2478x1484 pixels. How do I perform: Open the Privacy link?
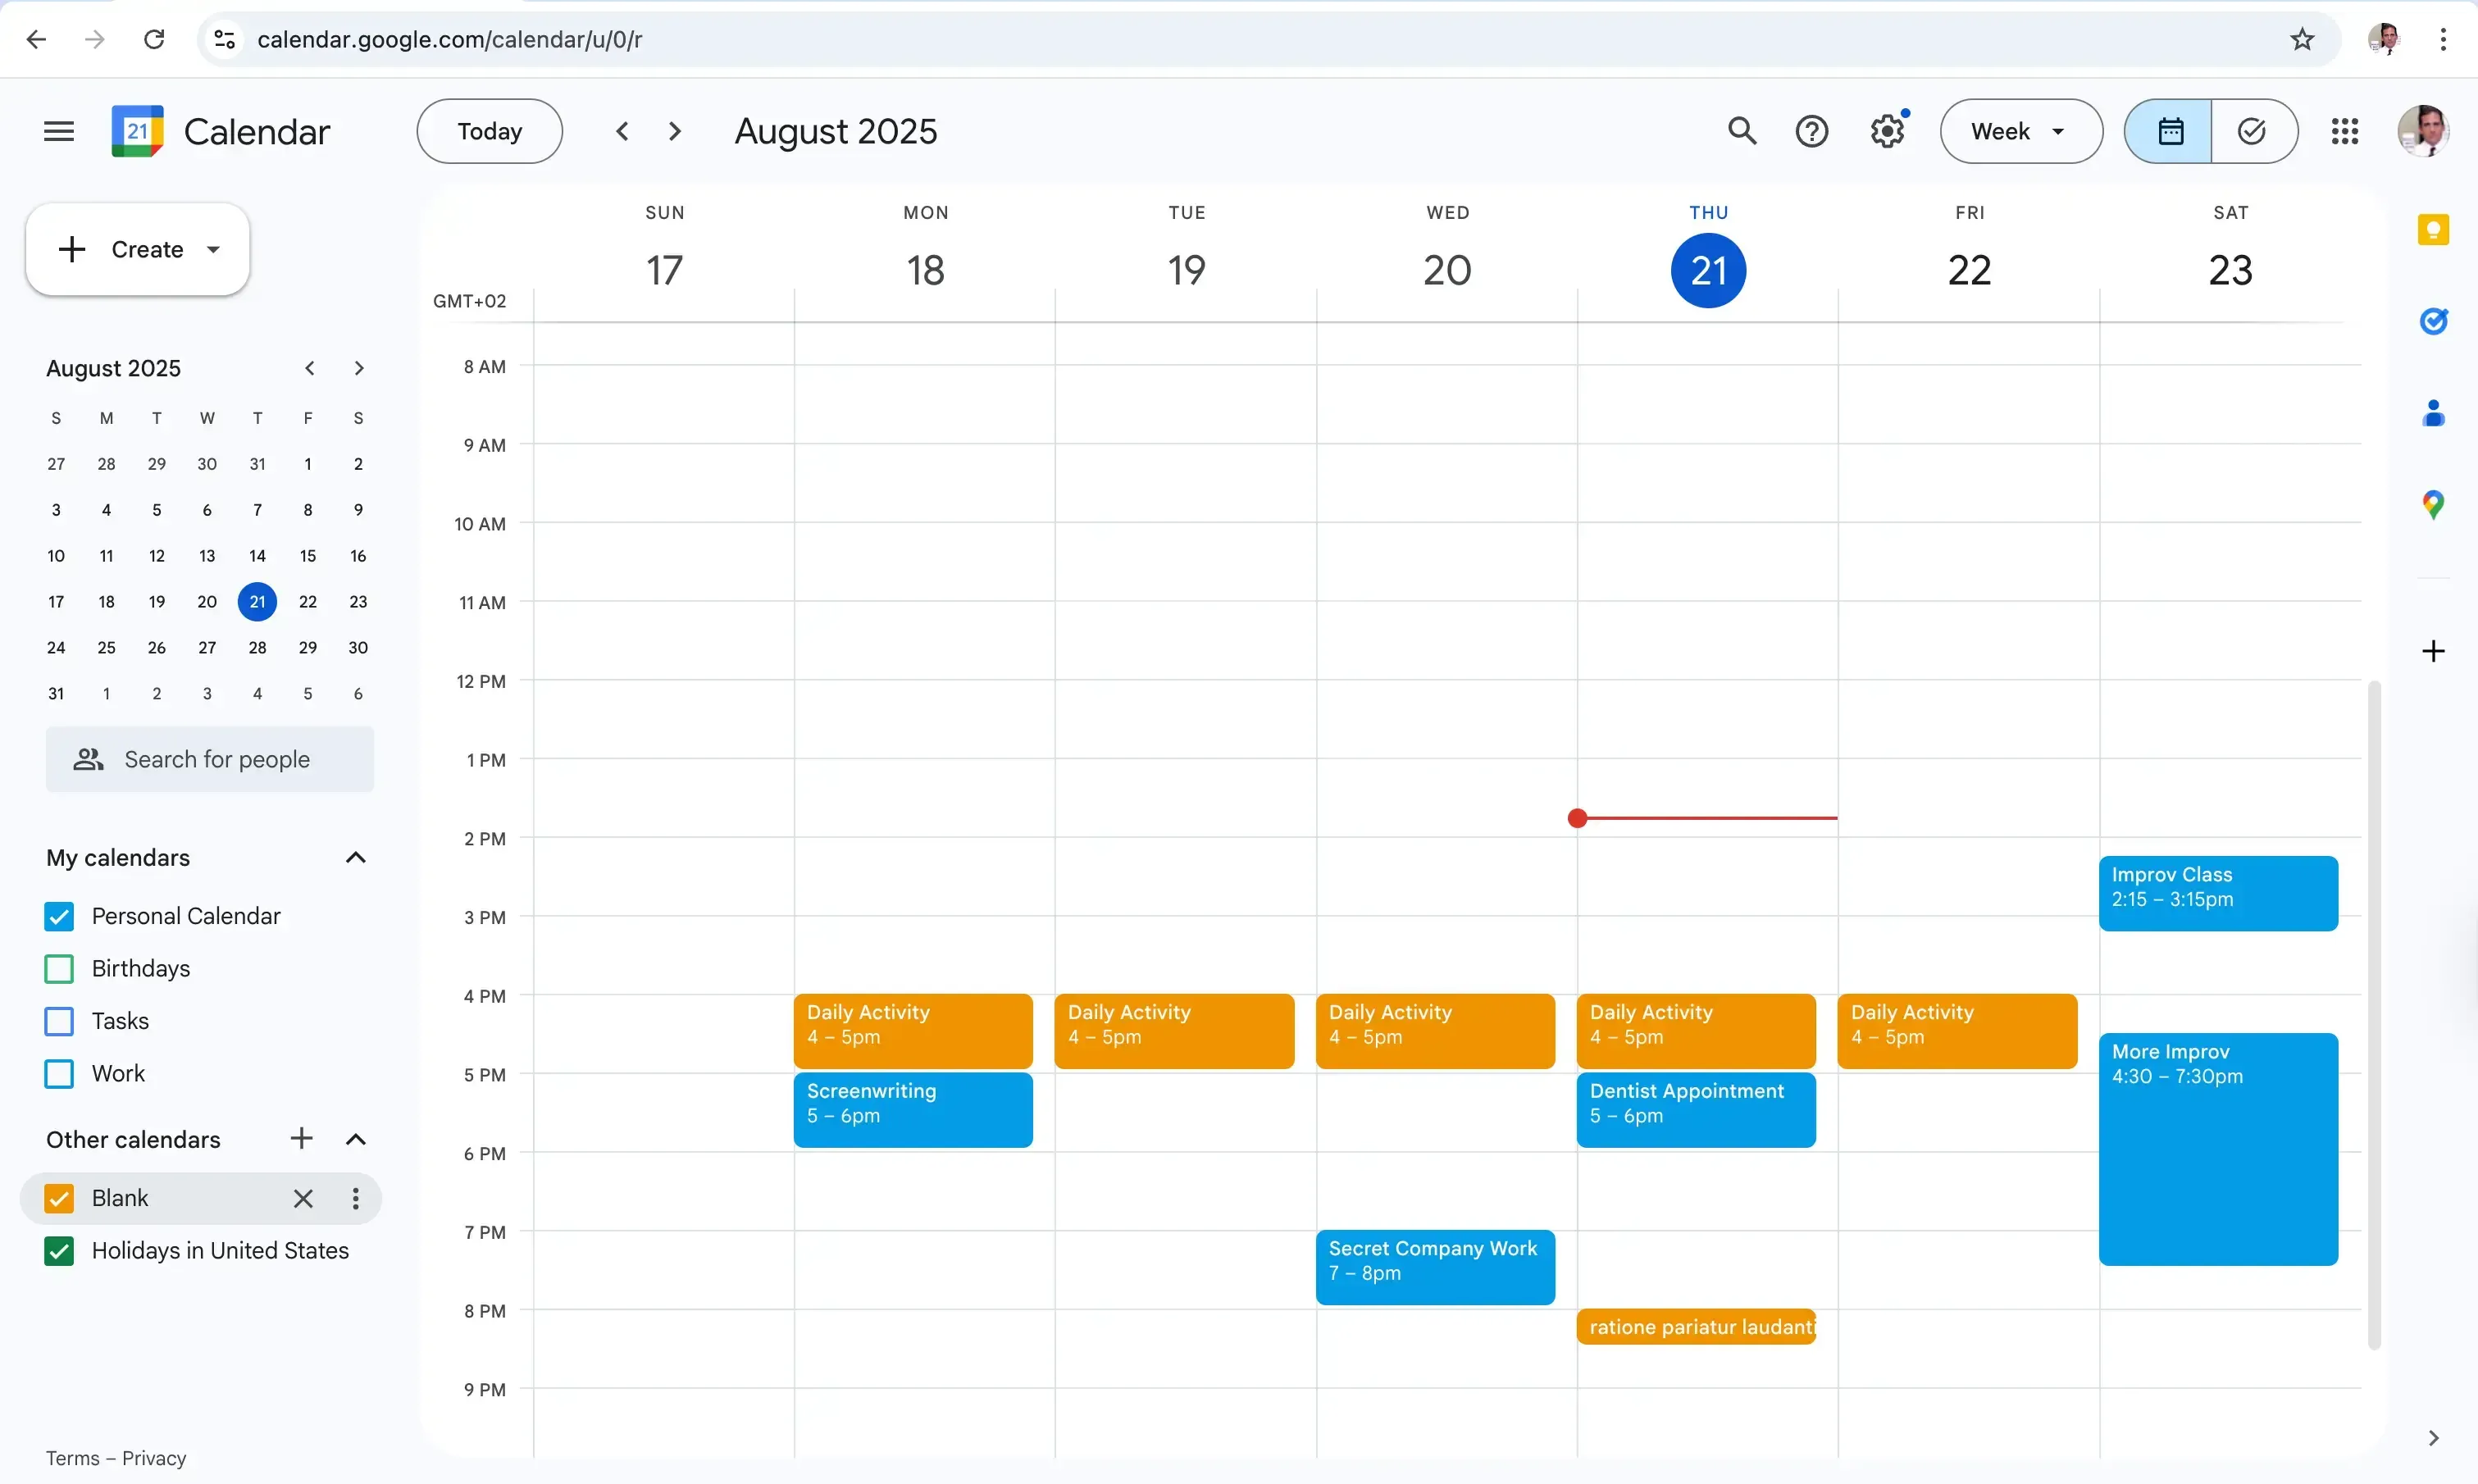(x=154, y=1458)
